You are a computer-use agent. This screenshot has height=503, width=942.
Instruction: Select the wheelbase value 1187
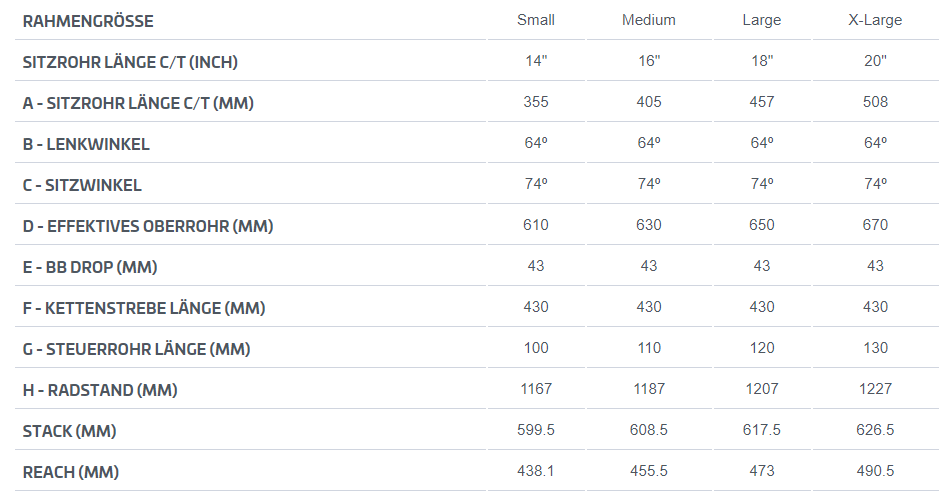point(649,389)
